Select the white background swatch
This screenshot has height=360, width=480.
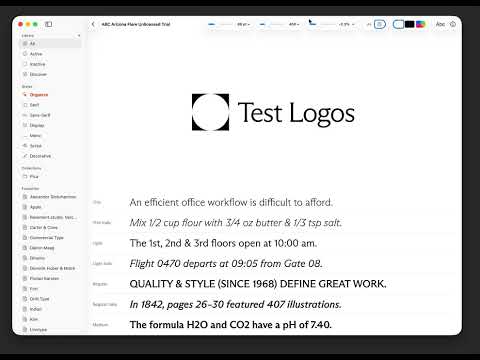(398, 24)
